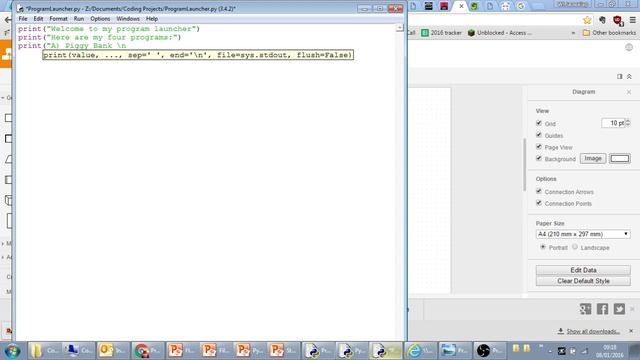The image size is (640, 360).
Task: Open the Paper Size A4 dropdown
Action: click(583, 234)
